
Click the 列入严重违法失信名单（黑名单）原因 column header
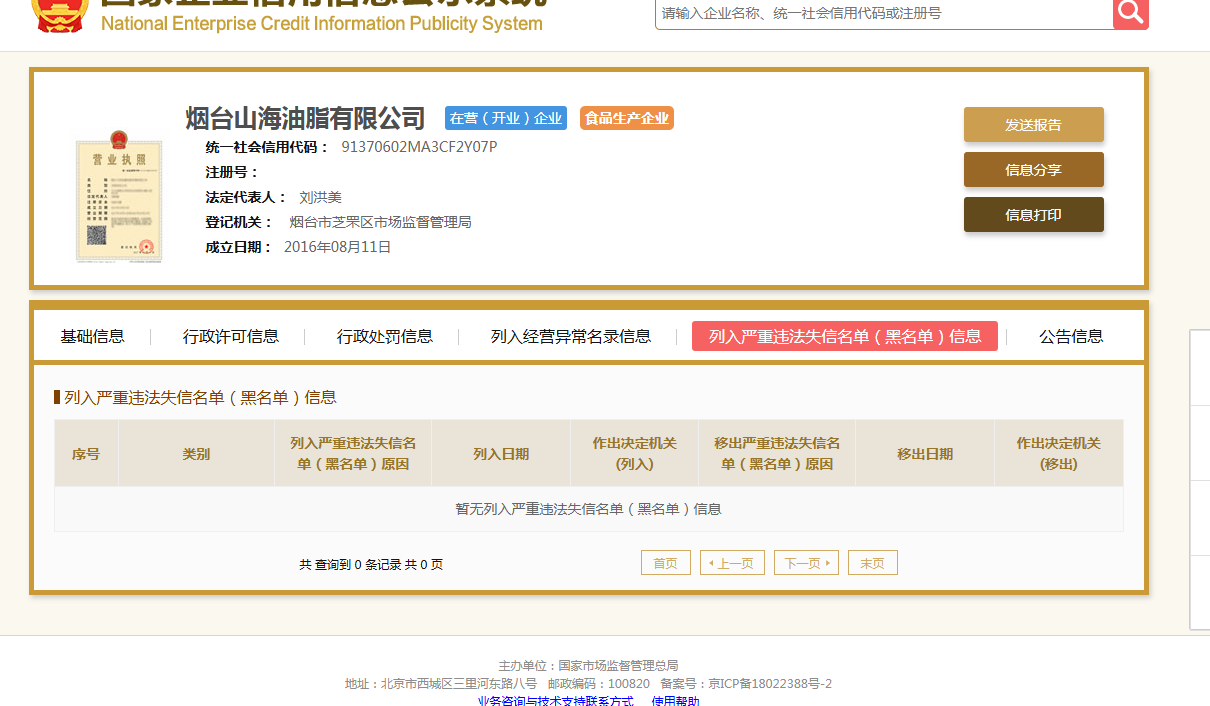click(x=353, y=453)
